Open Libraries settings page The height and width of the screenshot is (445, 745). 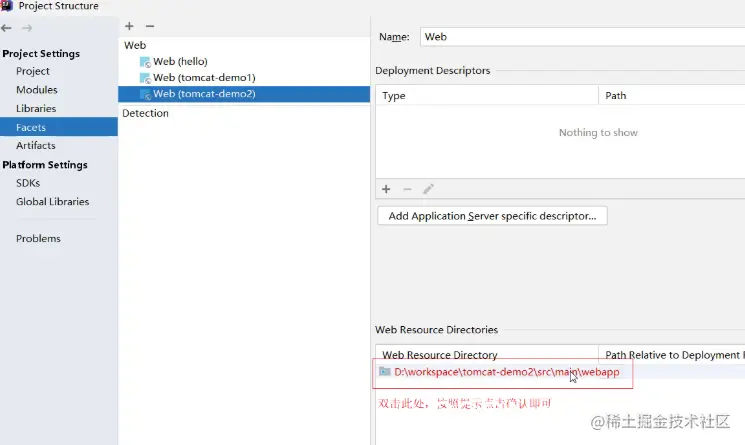(x=36, y=108)
